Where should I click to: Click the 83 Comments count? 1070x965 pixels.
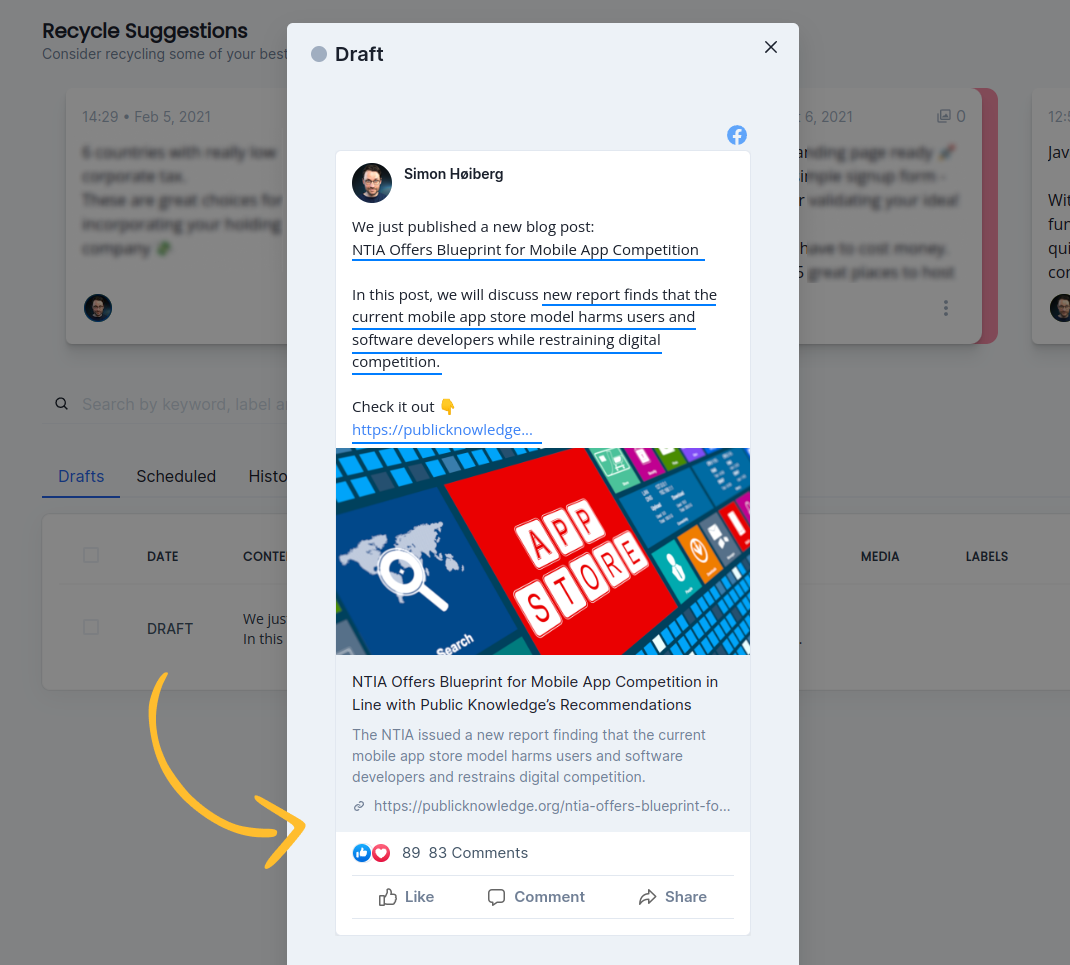478,853
